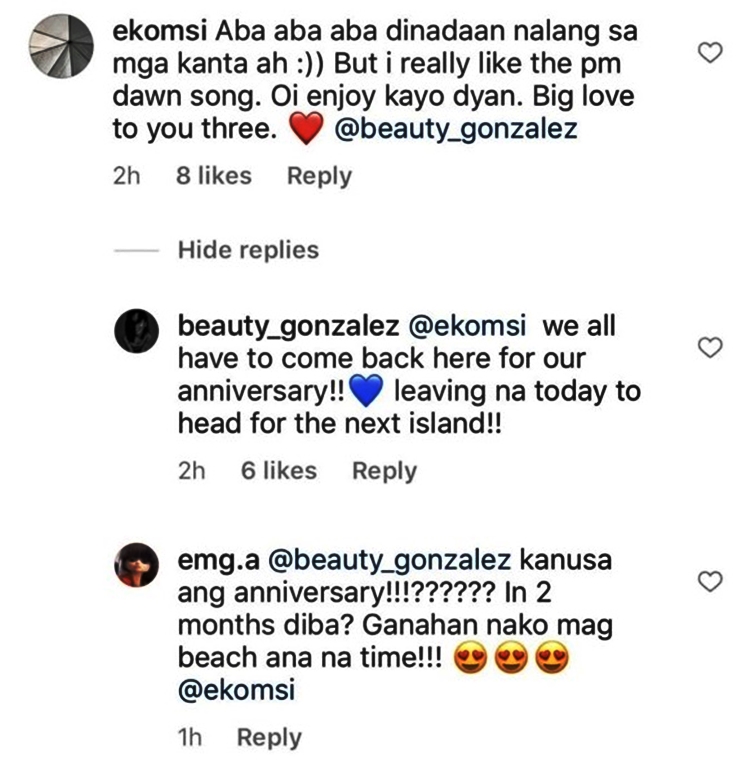
Task: Reply to emg.a's comment
Action: pos(269,738)
